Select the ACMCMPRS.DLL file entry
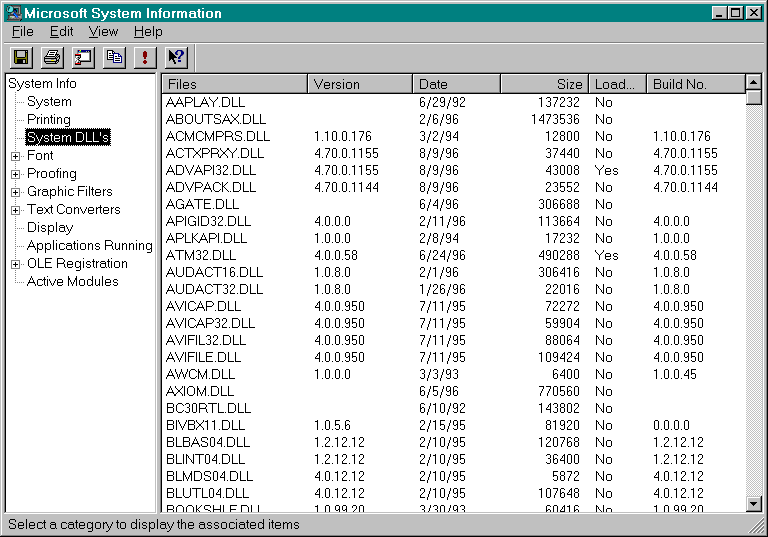Screen dimensions: 768x537 pos(218,137)
